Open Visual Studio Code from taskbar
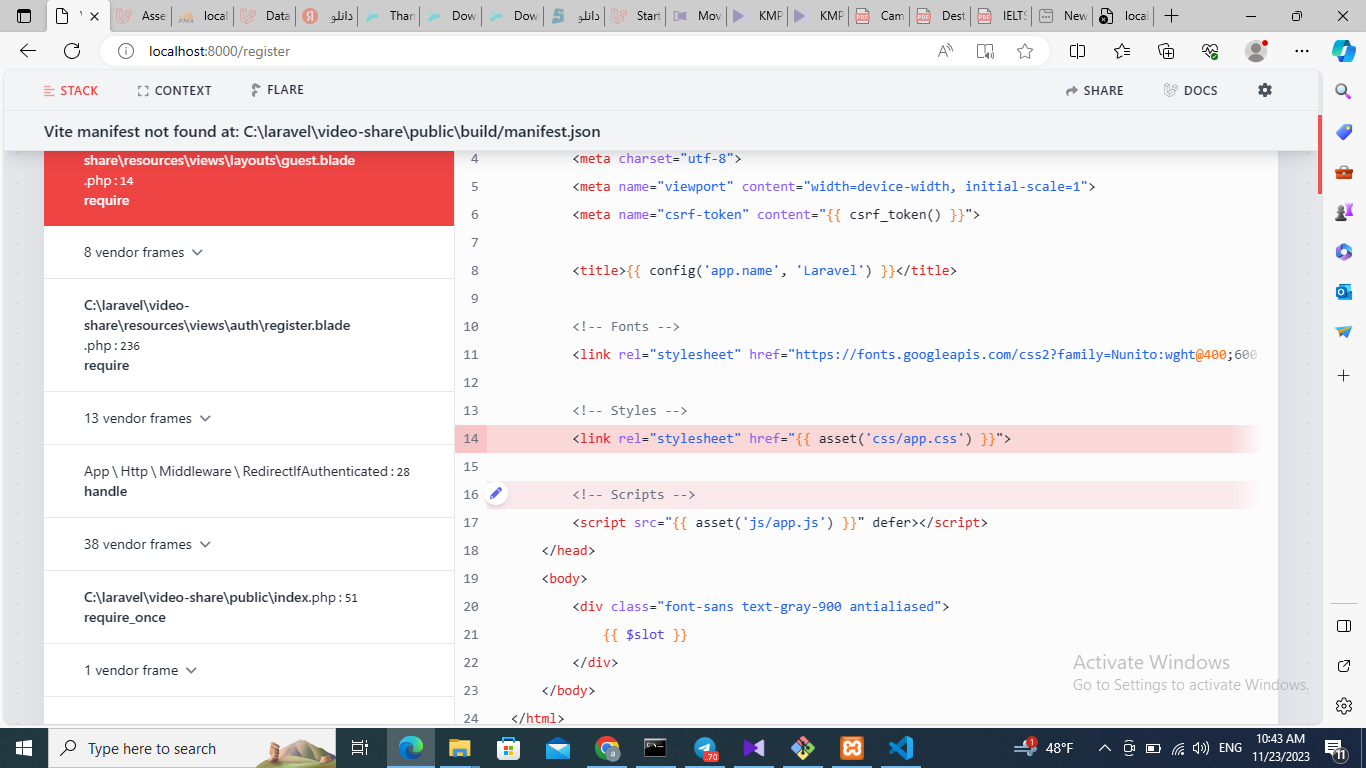 click(x=900, y=748)
